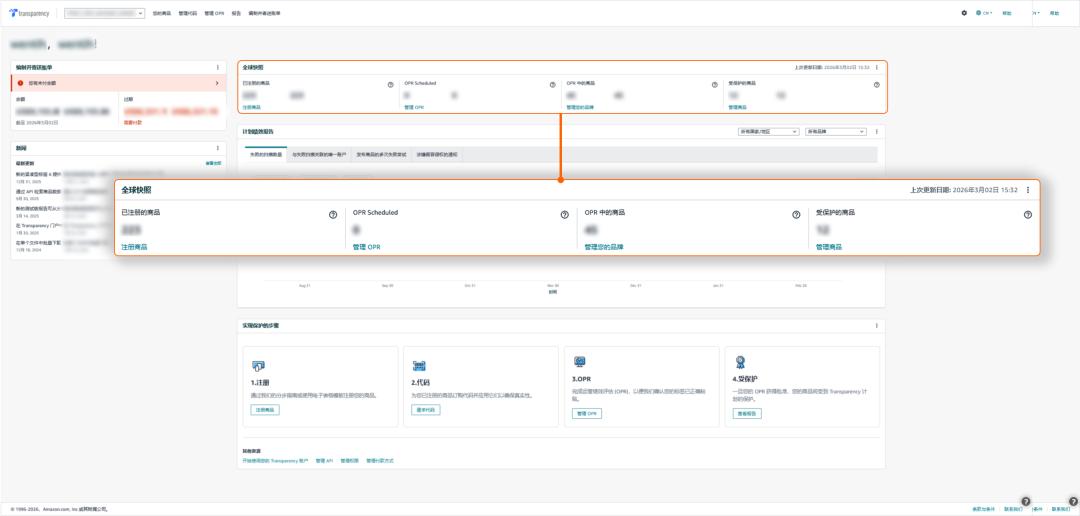Click the 查看报告 button

[748, 413]
